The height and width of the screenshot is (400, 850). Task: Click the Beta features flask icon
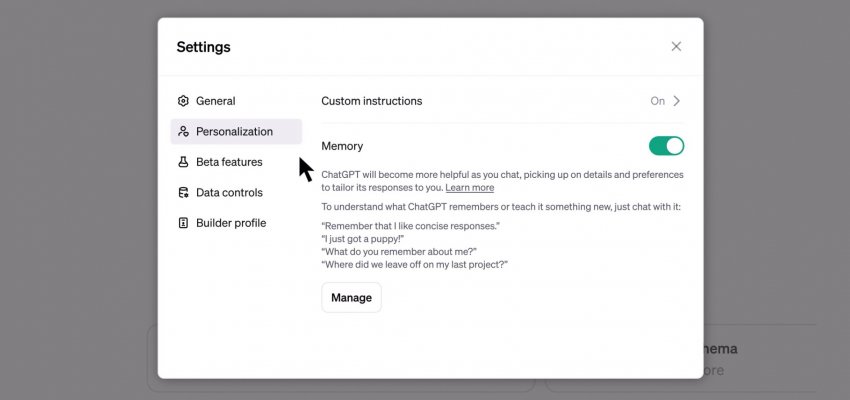click(183, 162)
